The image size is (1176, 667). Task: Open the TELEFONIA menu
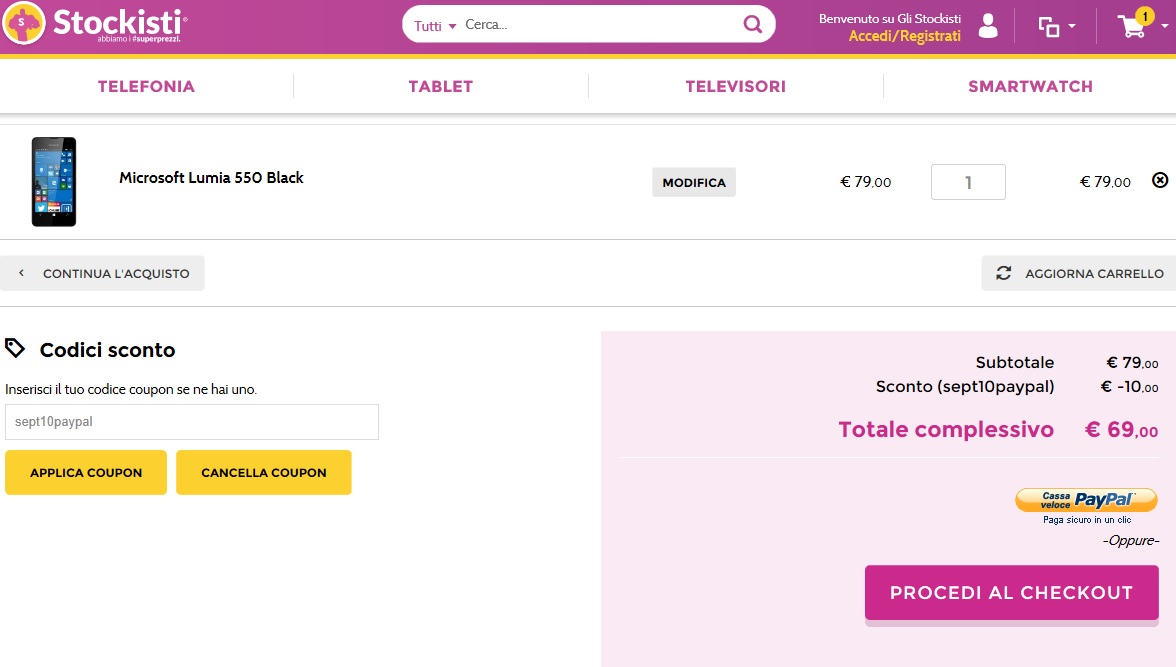(146, 86)
